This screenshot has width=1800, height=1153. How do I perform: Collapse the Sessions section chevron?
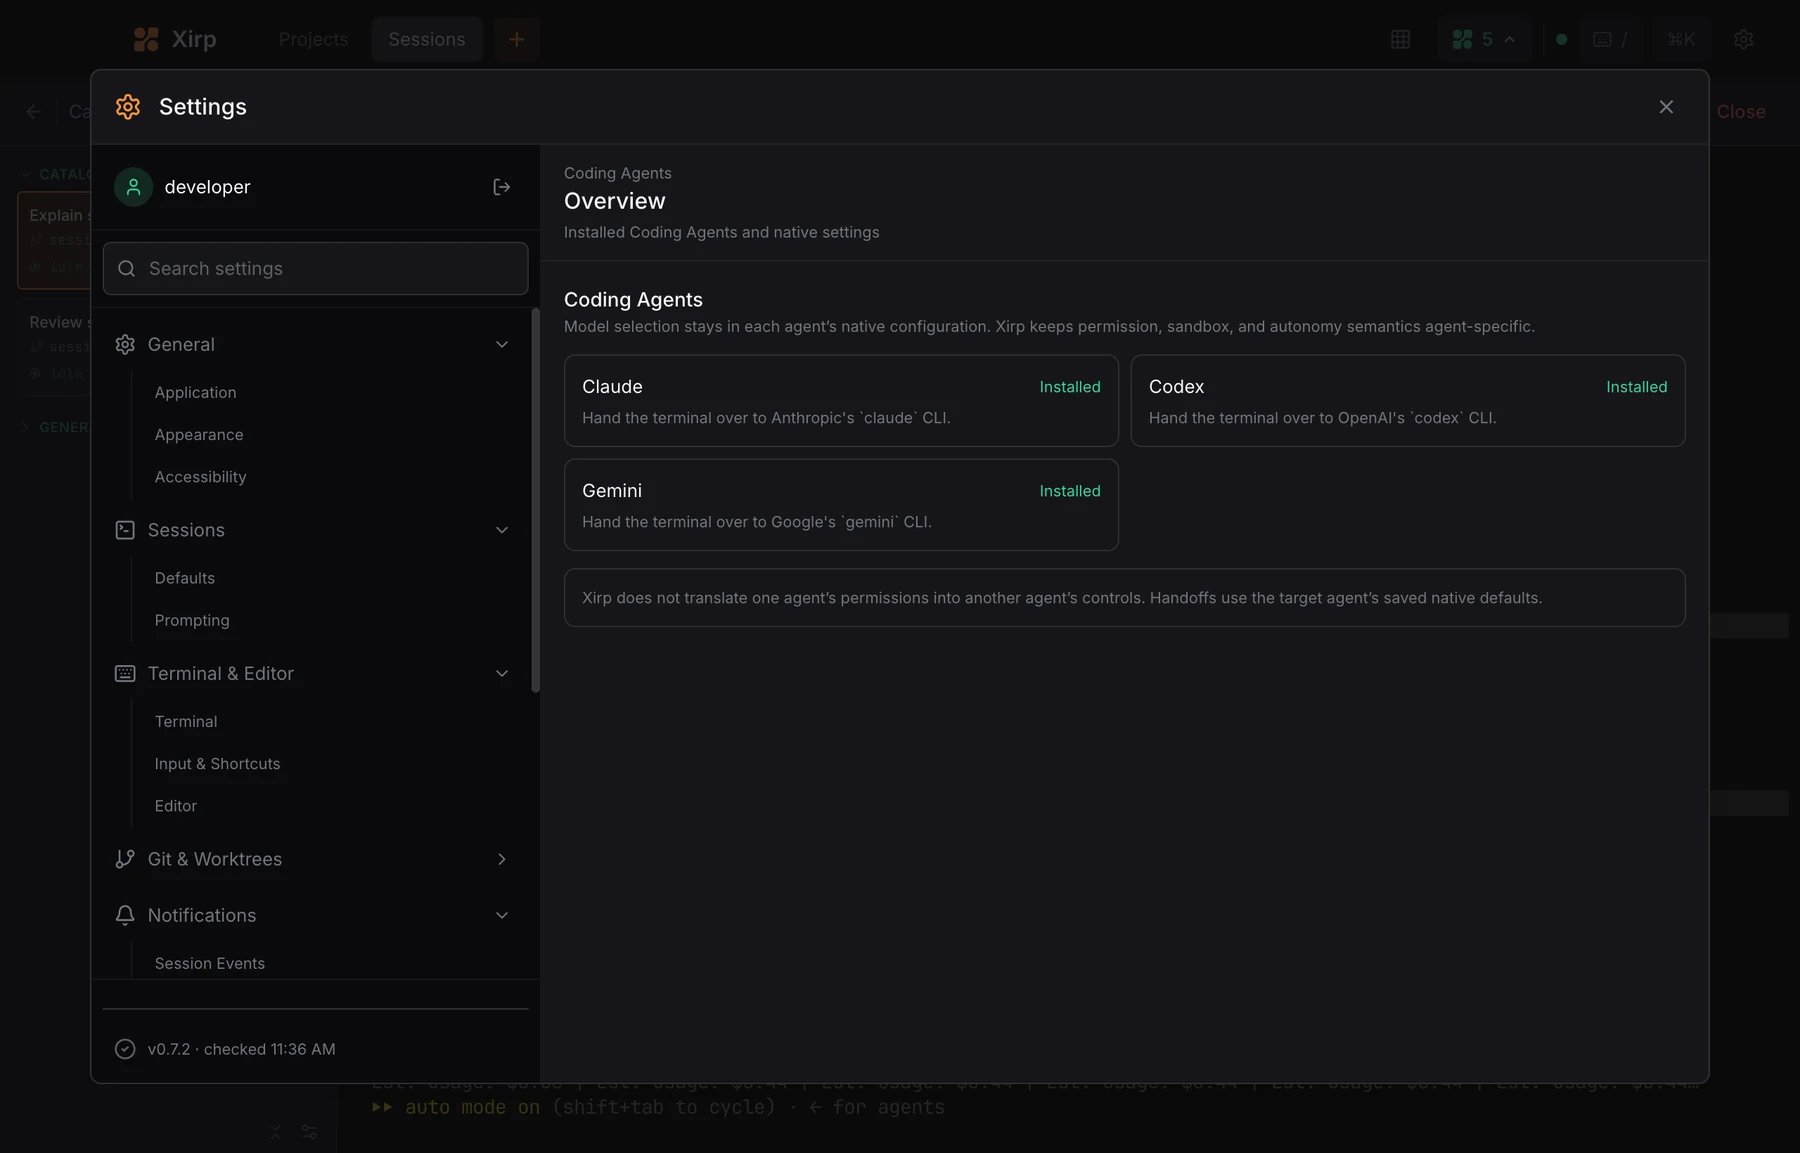502,530
